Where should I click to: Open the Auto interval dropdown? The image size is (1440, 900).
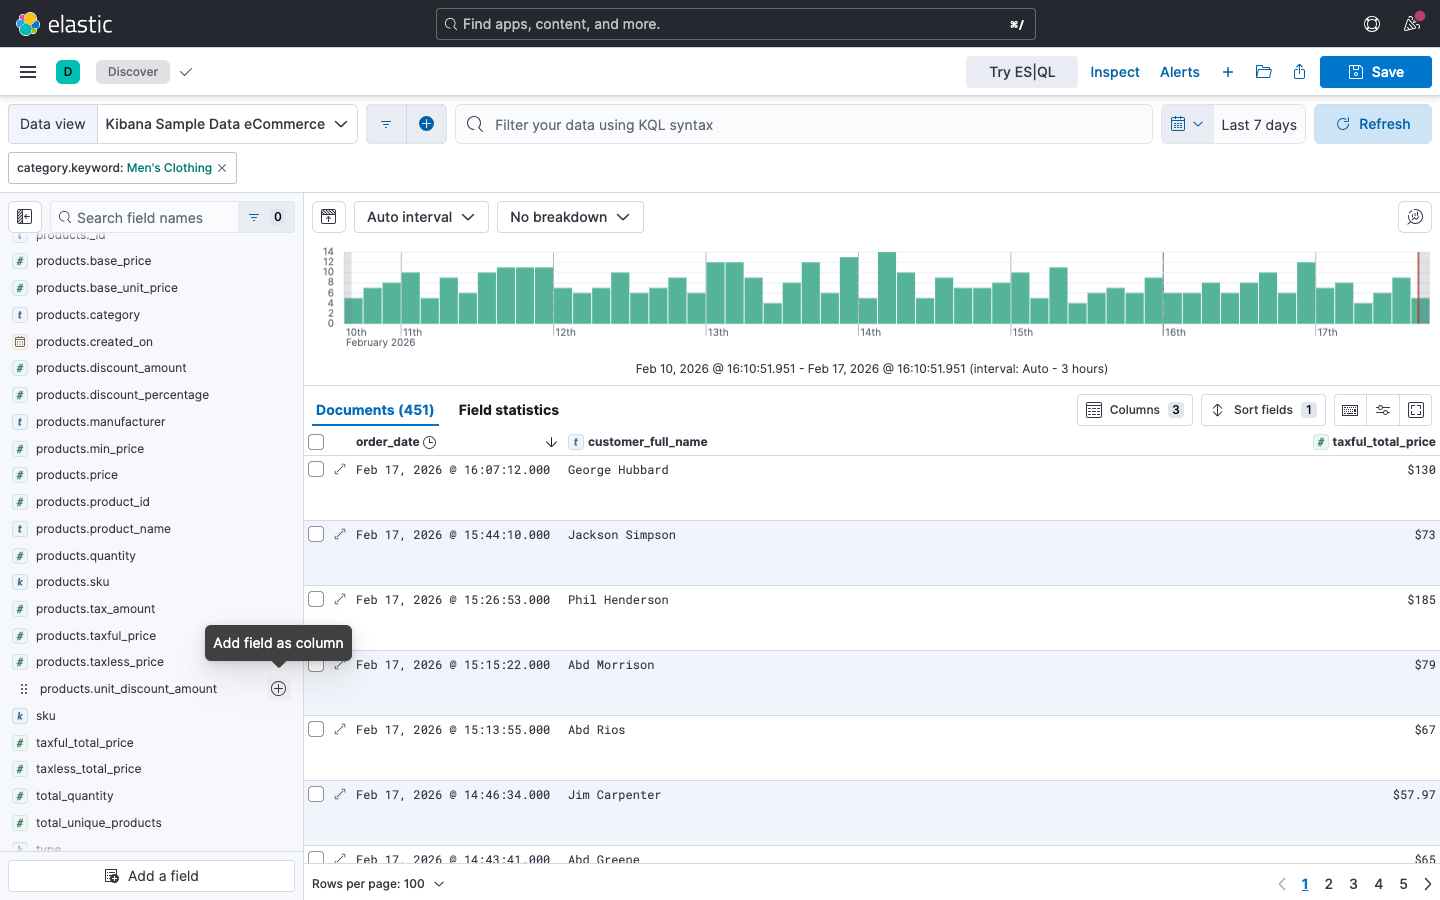(x=420, y=217)
